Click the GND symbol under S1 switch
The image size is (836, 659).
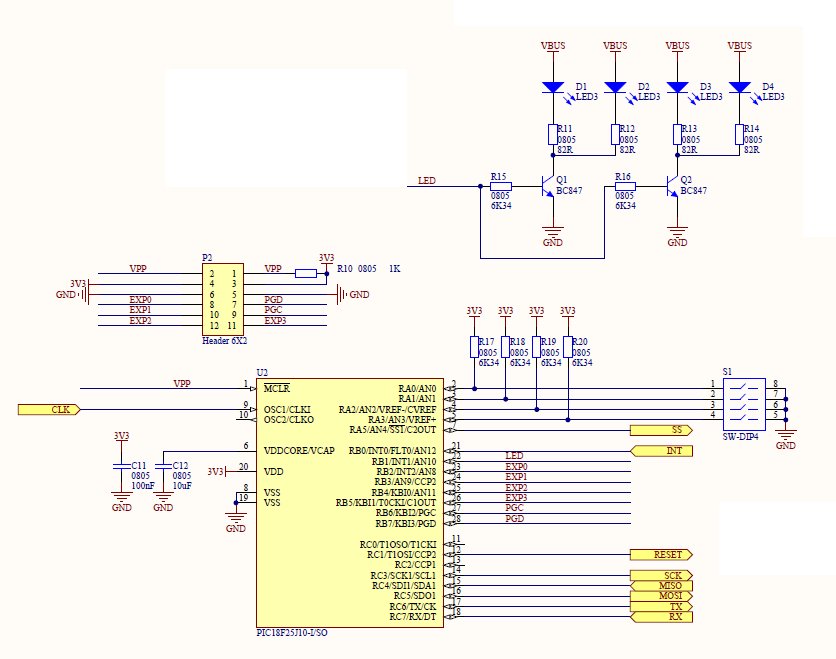tap(786, 439)
